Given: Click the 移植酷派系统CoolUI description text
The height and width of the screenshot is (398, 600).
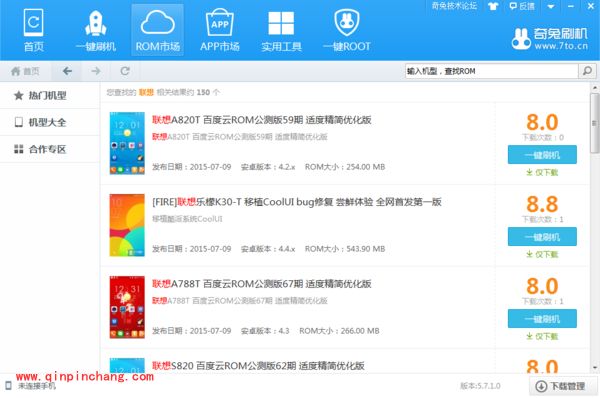Looking at the screenshot, I should pyautogui.click(x=187, y=219).
